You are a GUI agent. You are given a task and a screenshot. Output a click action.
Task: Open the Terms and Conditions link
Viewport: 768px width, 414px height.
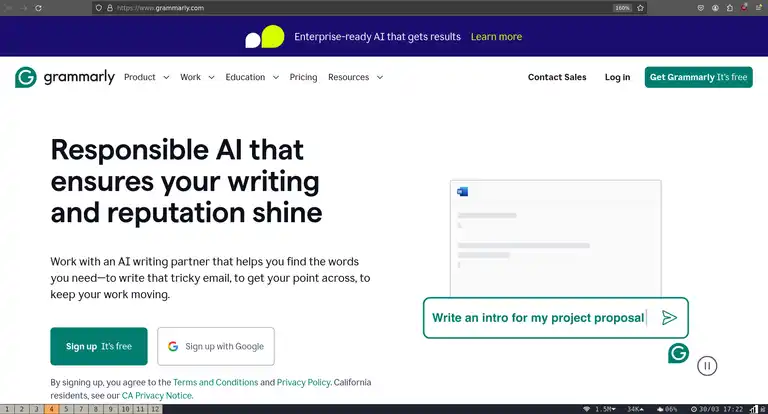[x=216, y=382]
